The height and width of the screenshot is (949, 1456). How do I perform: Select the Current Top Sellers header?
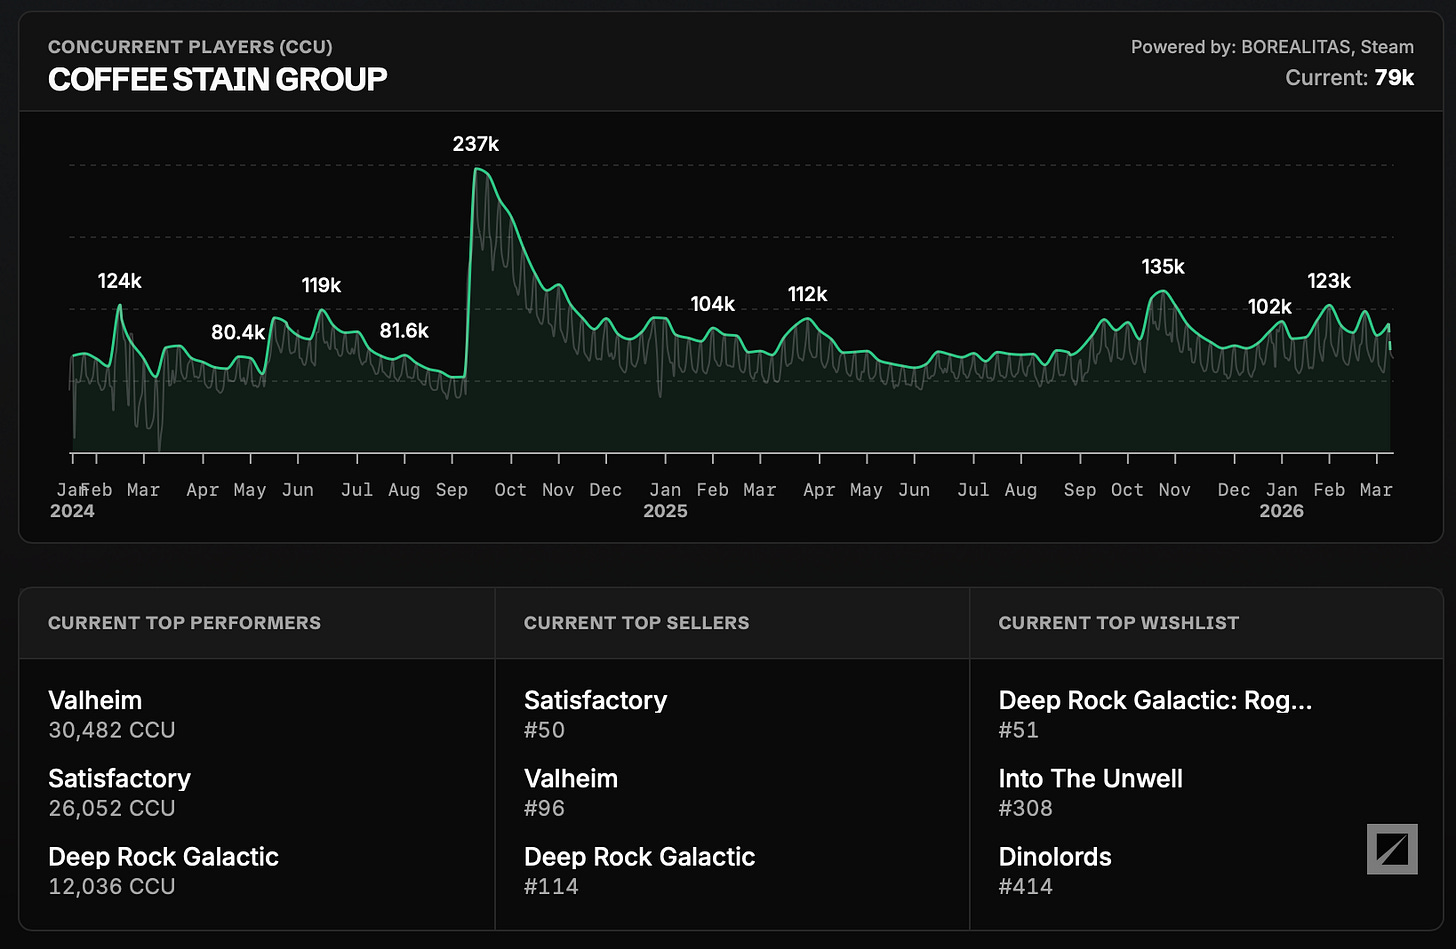tap(636, 623)
